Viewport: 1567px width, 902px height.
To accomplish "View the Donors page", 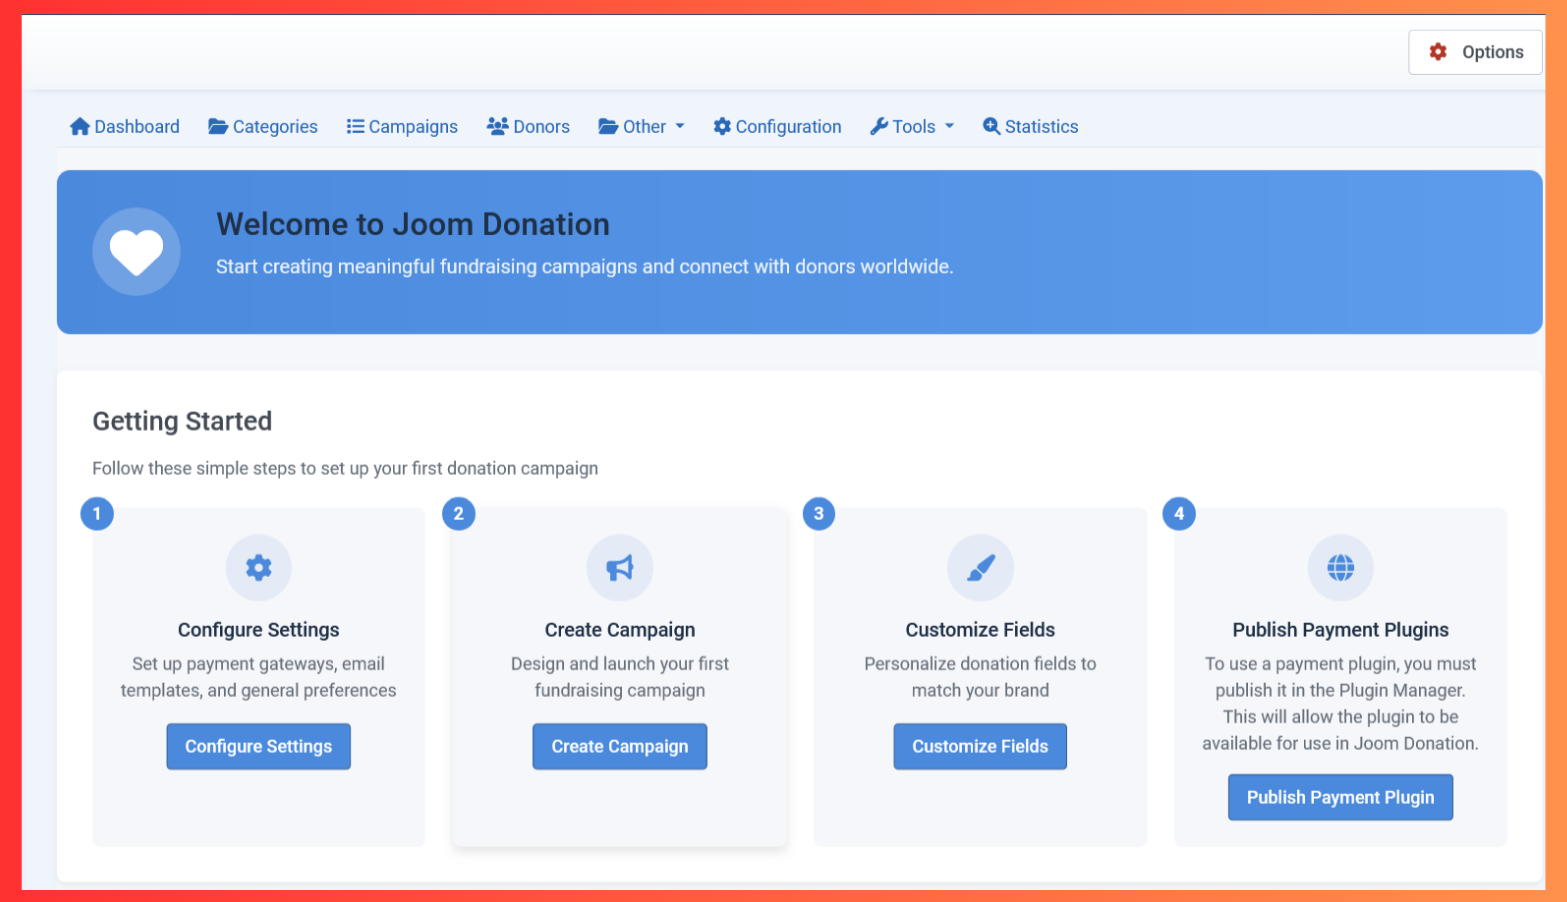I will point(528,127).
